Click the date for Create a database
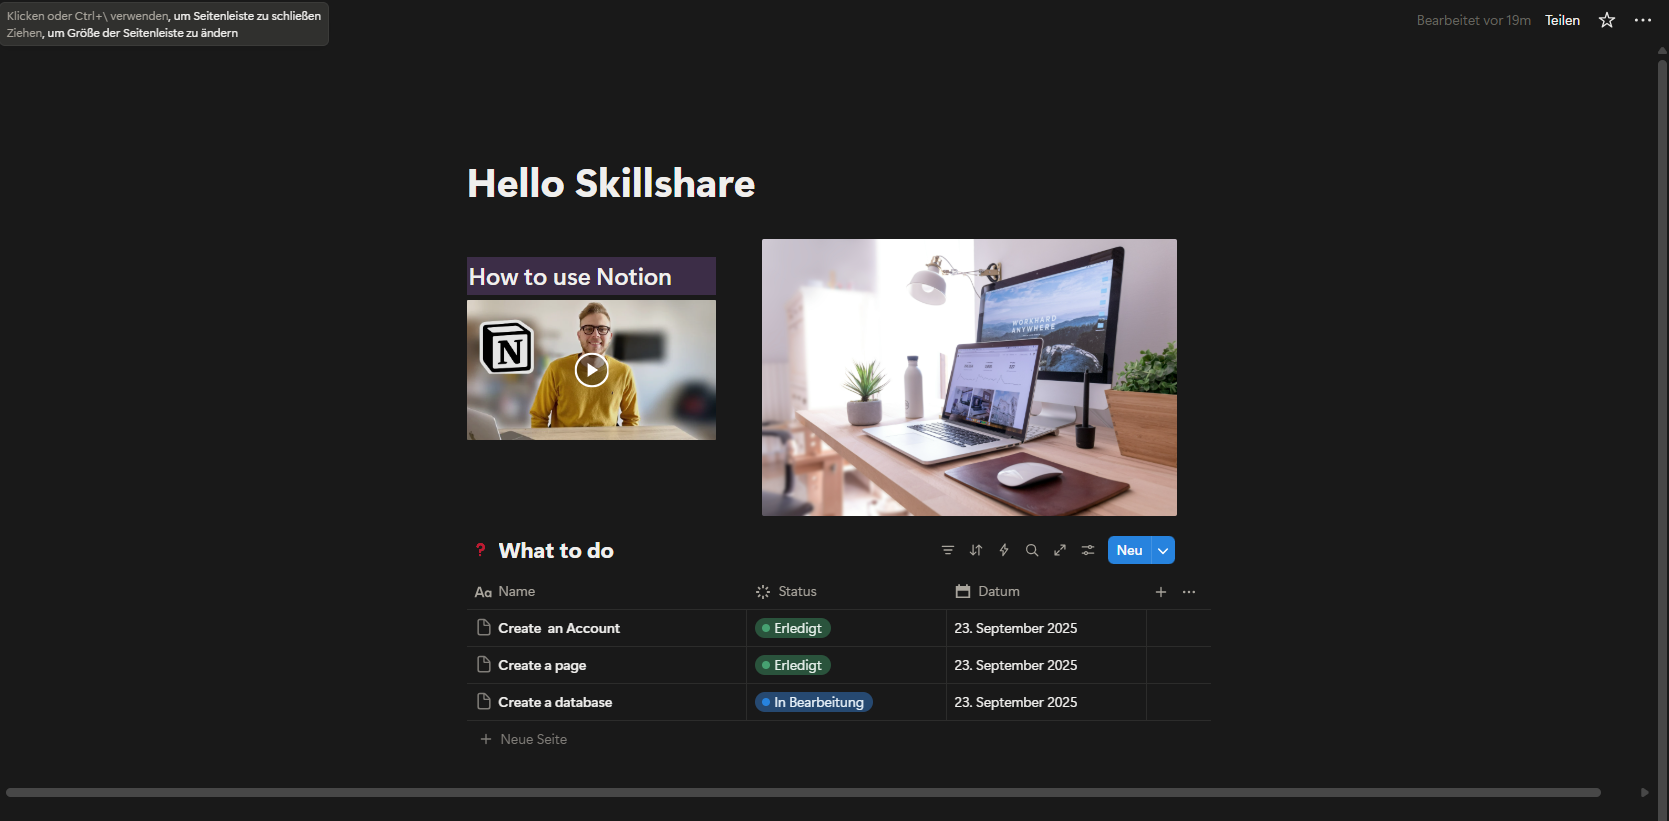This screenshot has width=1669, height=821. point(1016,702)
